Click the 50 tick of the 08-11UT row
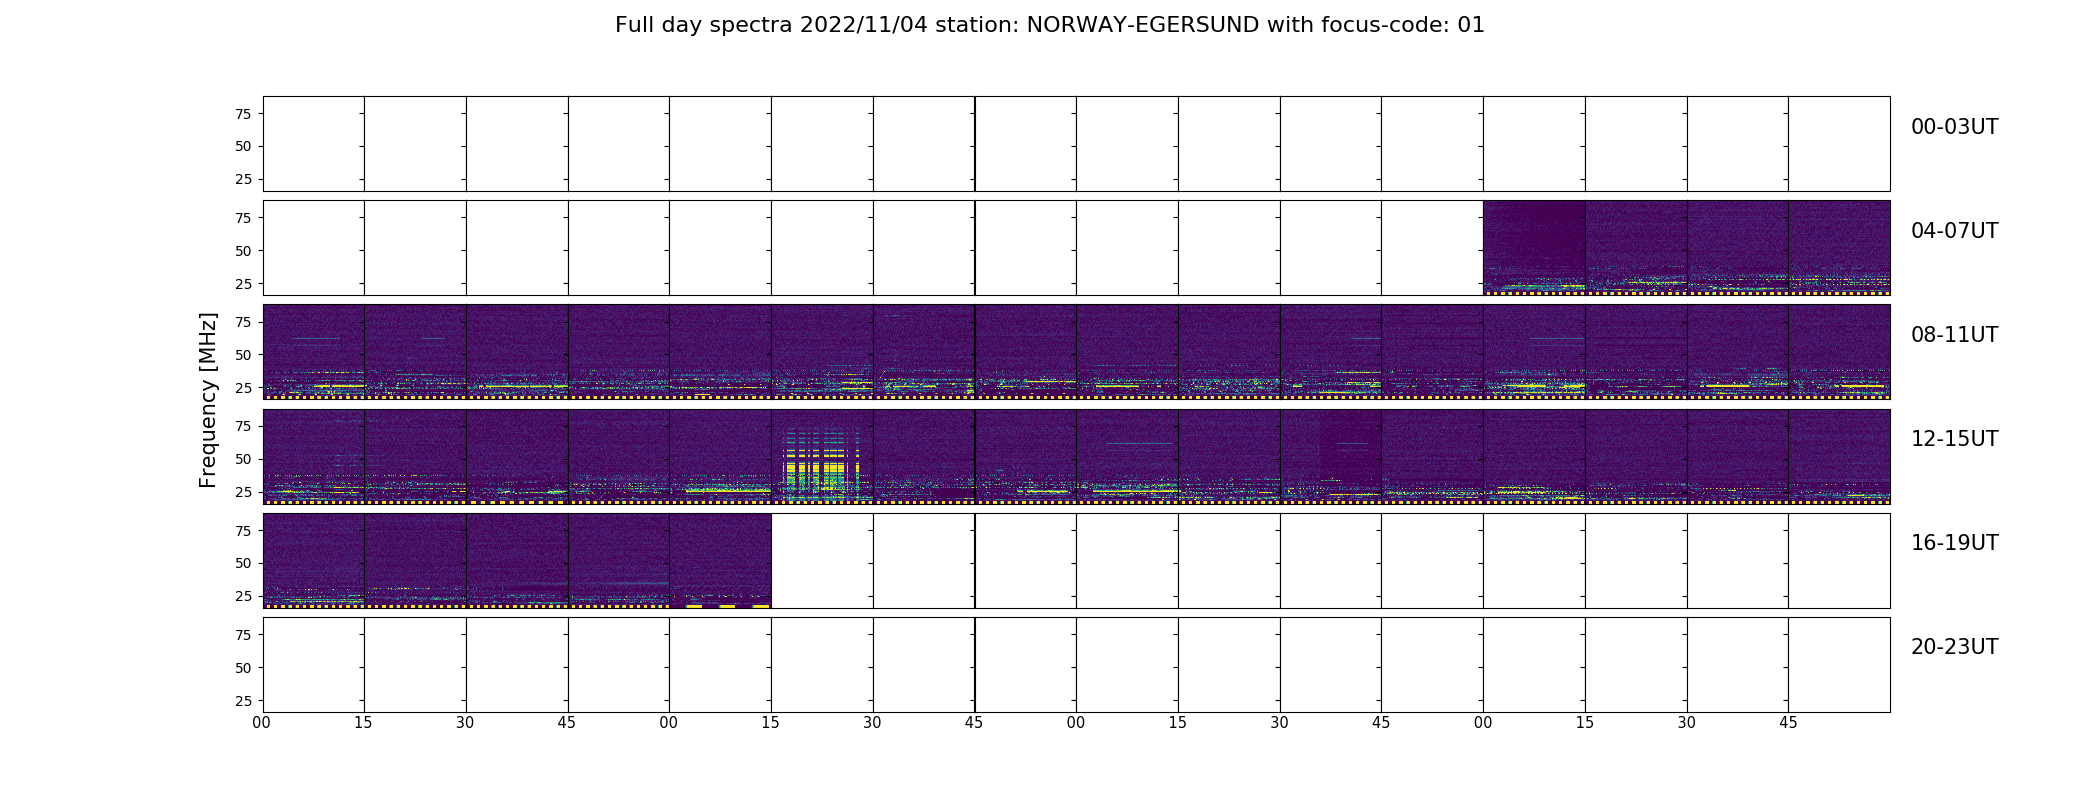This screenshot has width=2100, height=800. [243, 355]
